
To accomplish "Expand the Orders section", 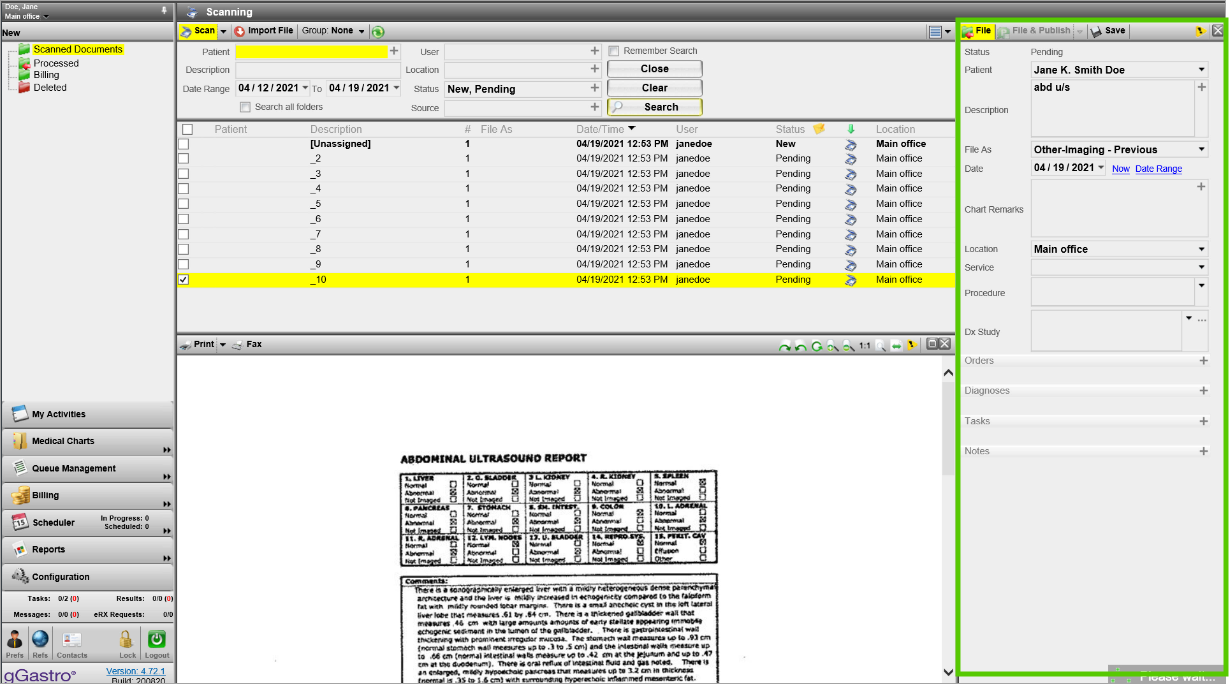I will [x=1203, y=361].
